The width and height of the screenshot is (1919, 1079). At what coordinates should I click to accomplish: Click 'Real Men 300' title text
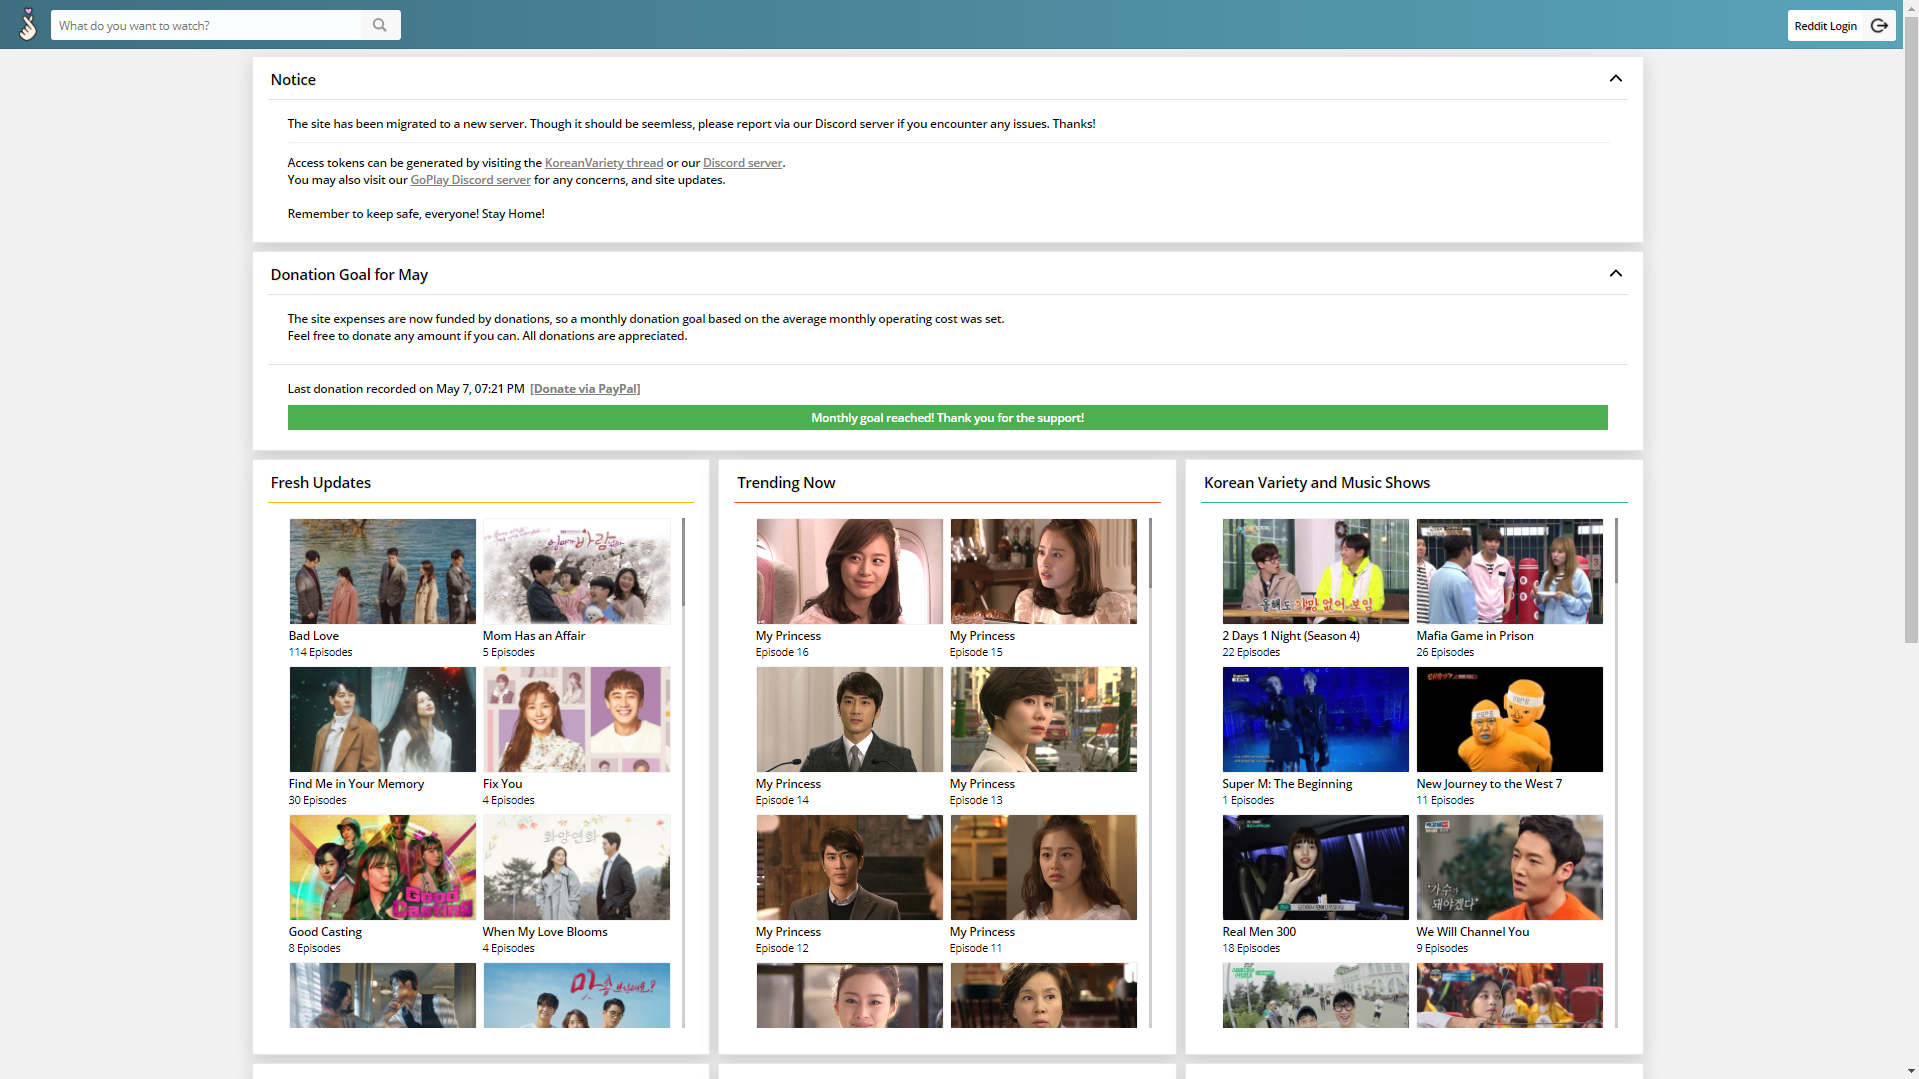pos(1259,932)
